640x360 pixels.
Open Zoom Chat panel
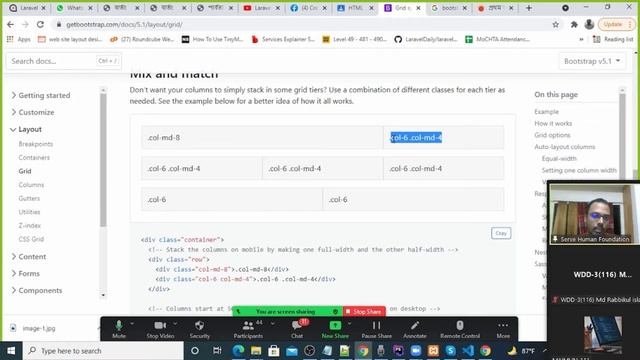[x=297, y=329]
